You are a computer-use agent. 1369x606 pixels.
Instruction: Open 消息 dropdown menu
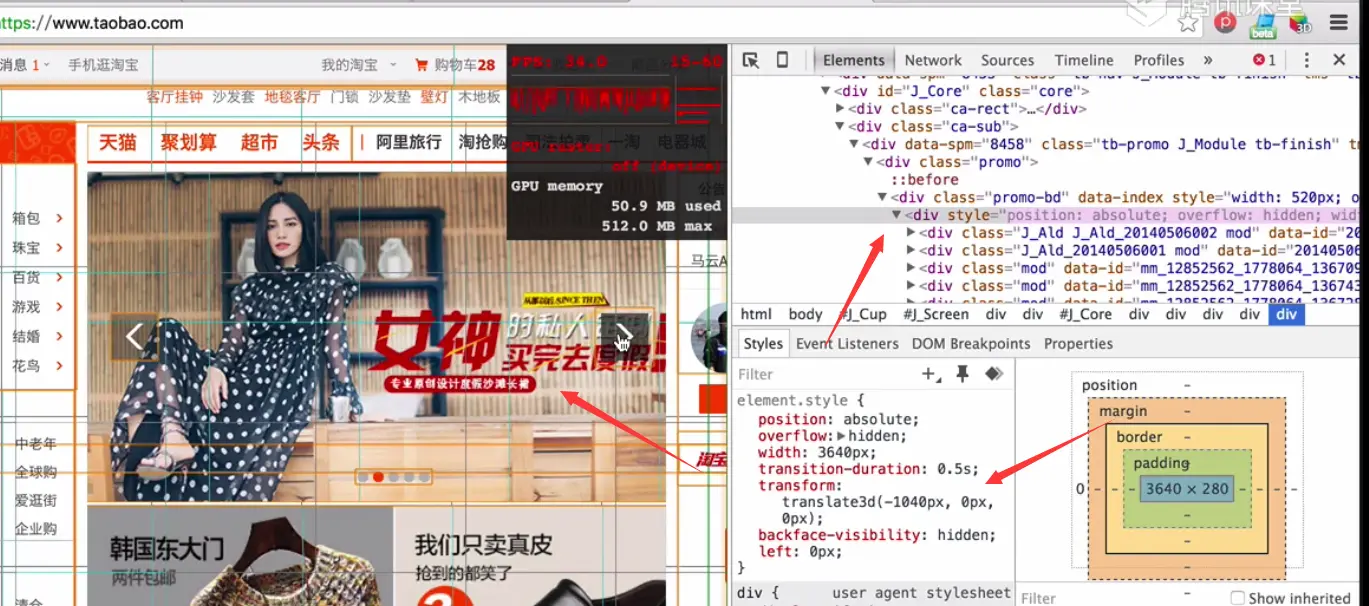(x=25, y=65)
